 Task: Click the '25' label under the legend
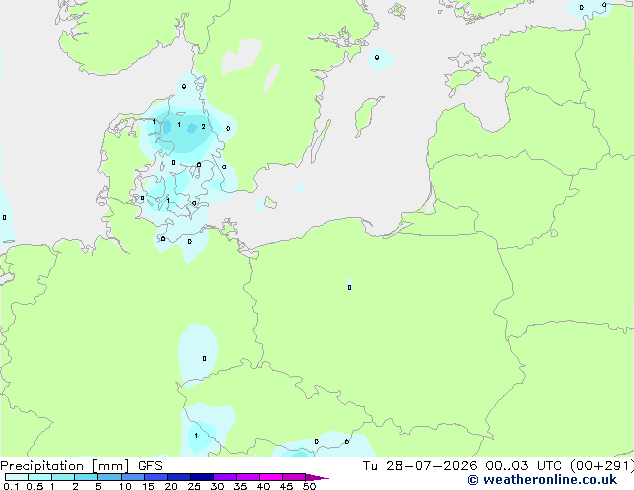point(194,486)
